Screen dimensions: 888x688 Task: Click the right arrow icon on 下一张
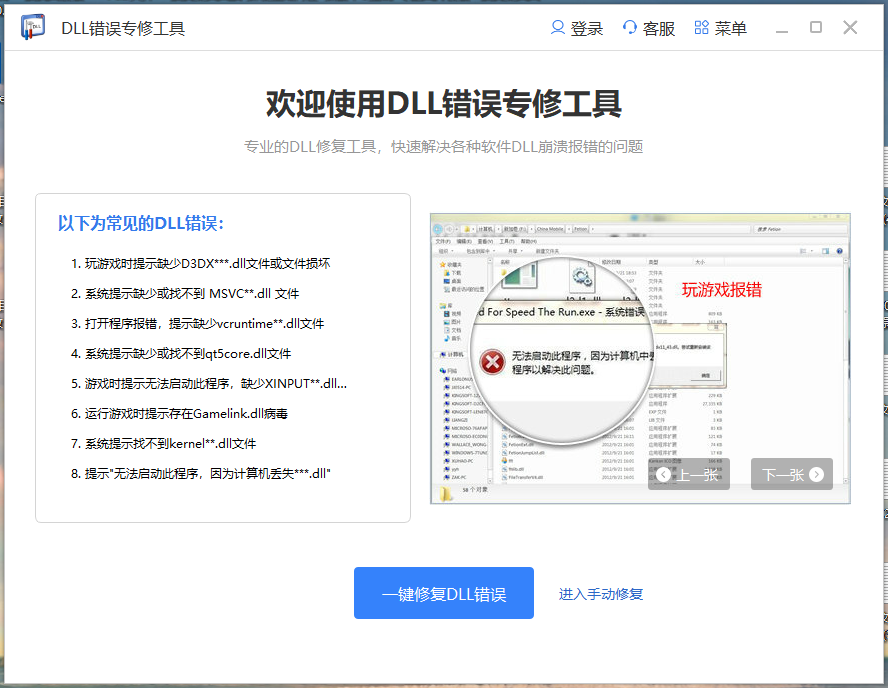[x=816, y=475]
